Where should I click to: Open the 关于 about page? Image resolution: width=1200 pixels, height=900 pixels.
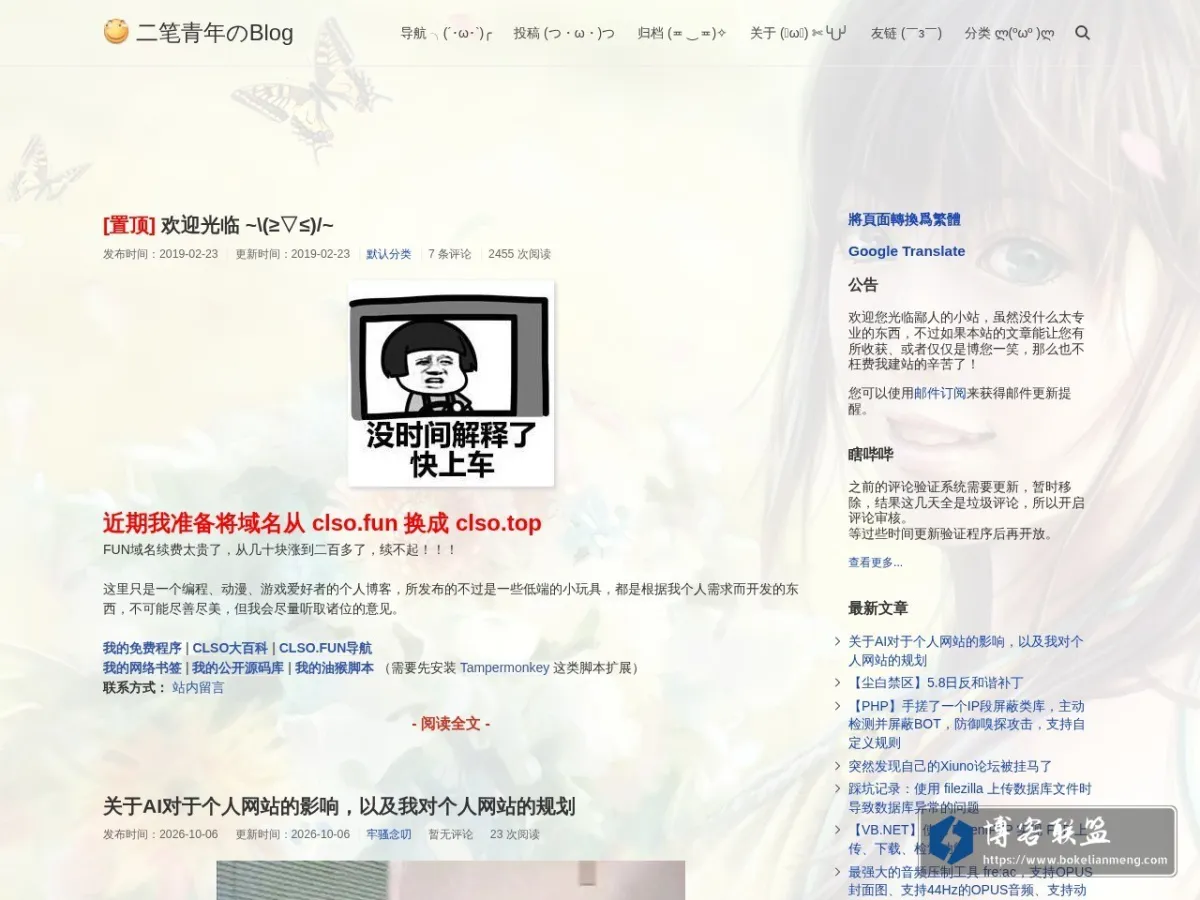tap(799, 33)
